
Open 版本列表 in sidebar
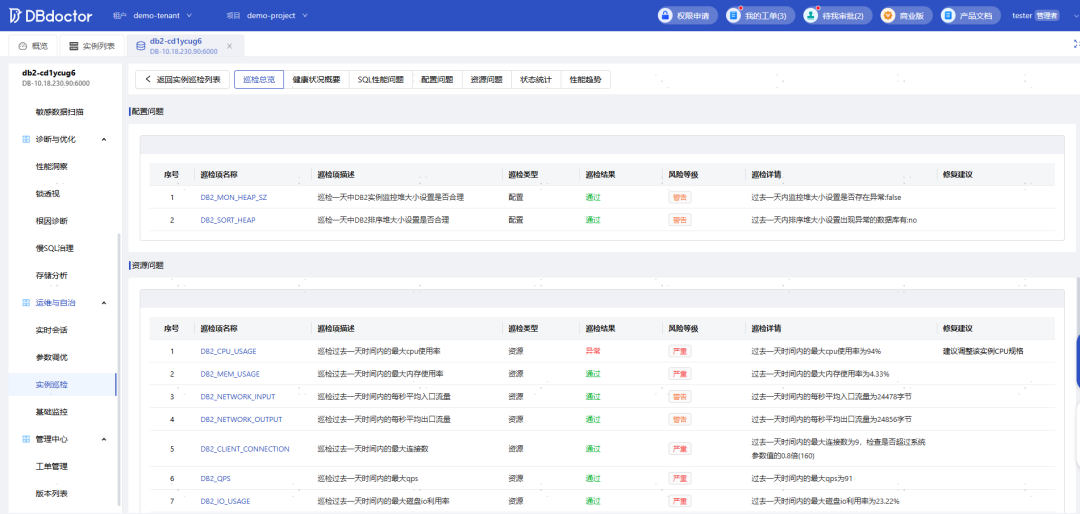[x=52, y=494]
